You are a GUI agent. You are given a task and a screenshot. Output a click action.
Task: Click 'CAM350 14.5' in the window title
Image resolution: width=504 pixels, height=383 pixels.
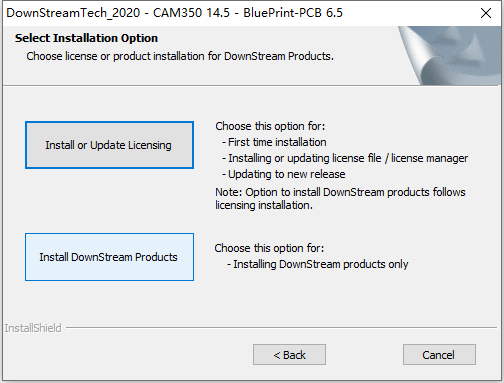[191, 13]
